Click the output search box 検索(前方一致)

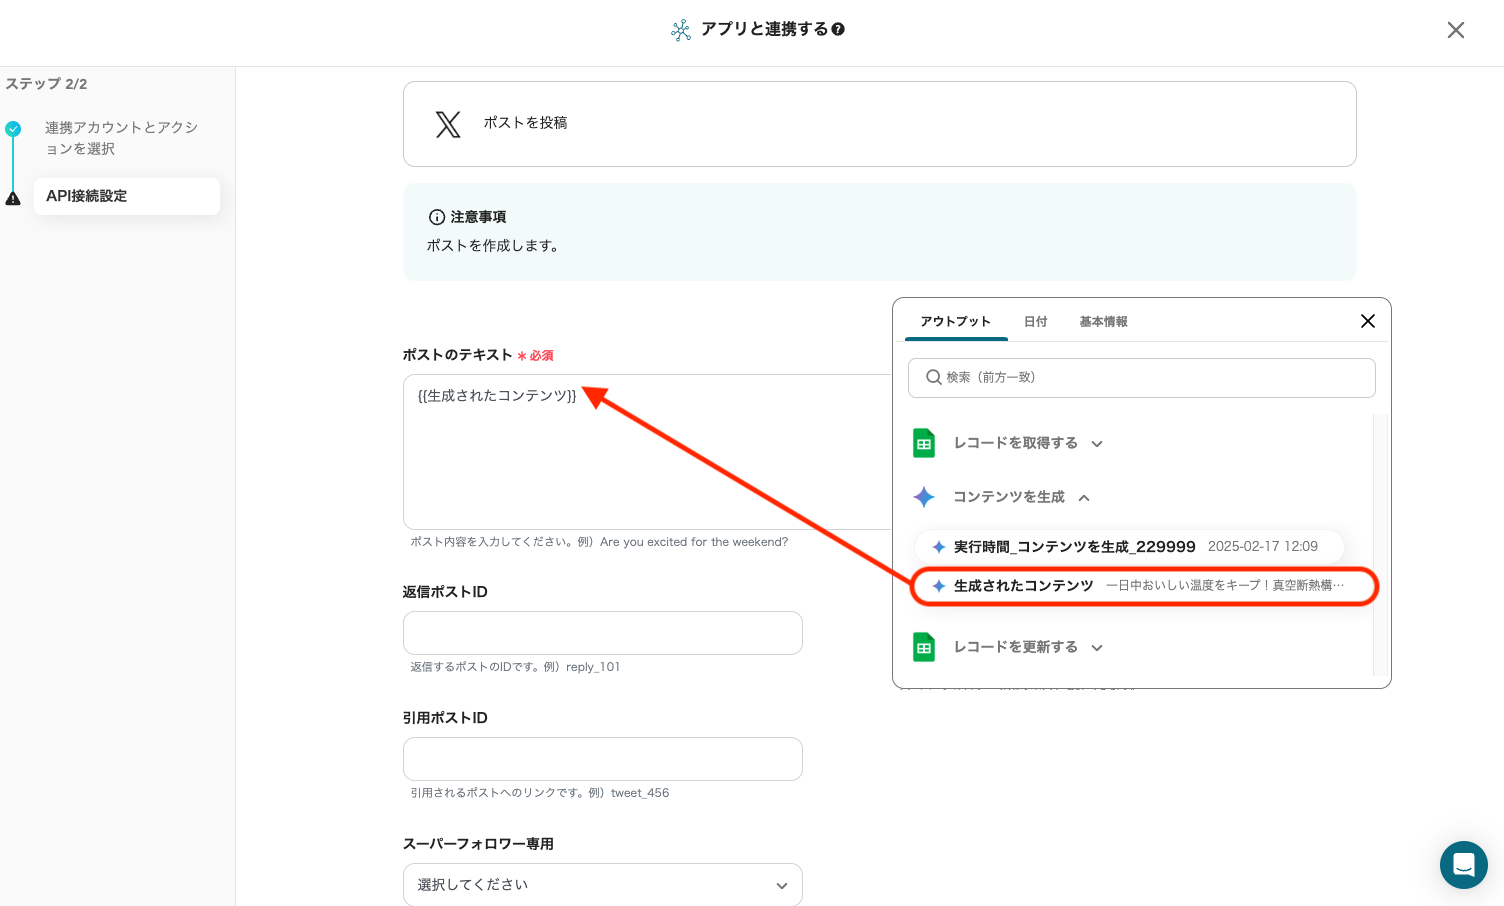(1141, 378)
